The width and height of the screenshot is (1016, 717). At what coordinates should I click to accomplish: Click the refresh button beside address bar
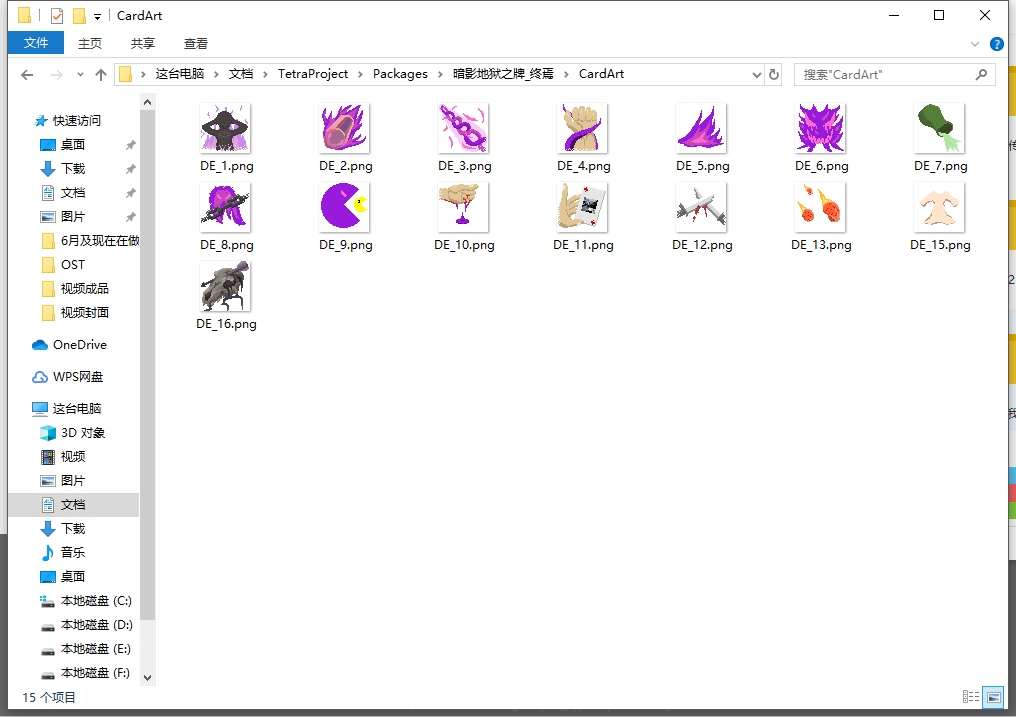774,74
